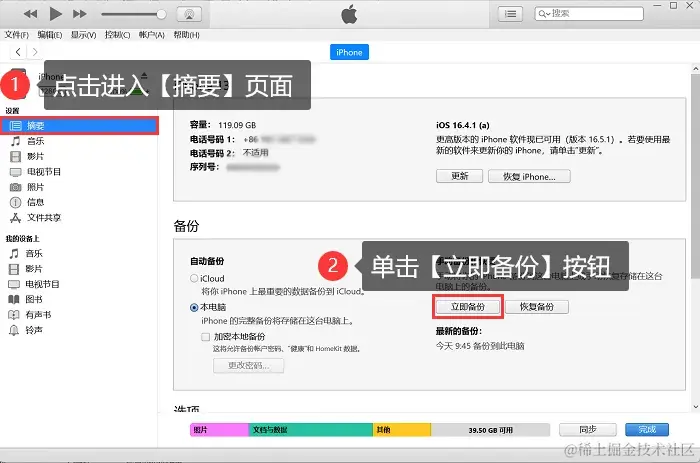Select the iCloud backup radio button
Image resolution: width=700 pixels, height=463 pixels.
point(194,278)
